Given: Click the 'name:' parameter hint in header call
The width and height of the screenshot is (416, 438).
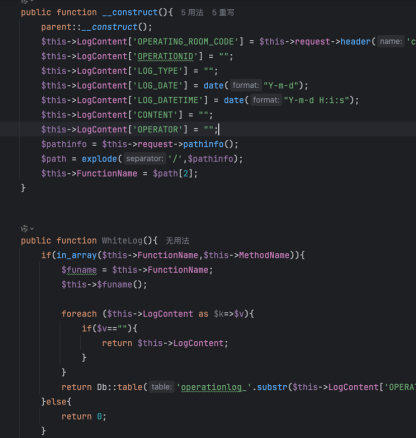Looking at the screenshot, I should point(391,42).
